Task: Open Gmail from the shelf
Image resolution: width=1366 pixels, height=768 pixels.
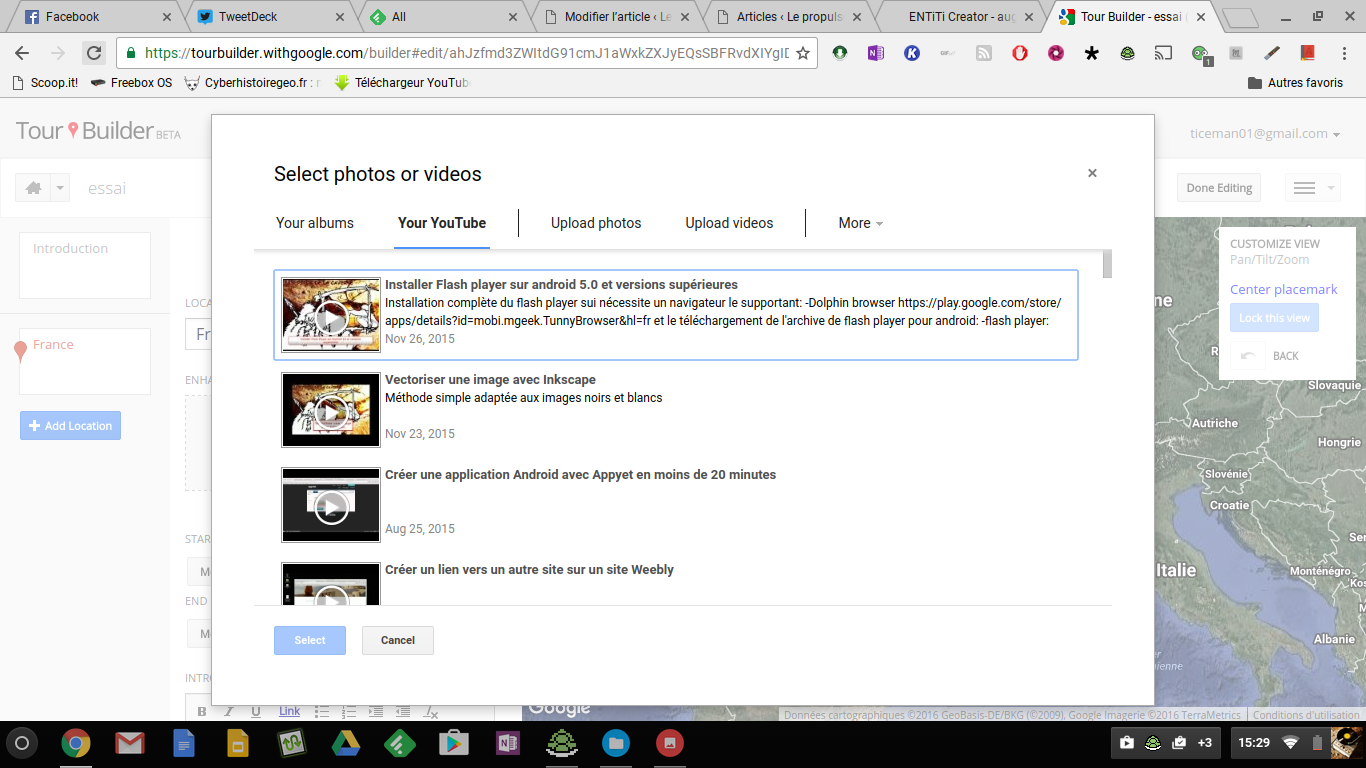Action: 129,743
